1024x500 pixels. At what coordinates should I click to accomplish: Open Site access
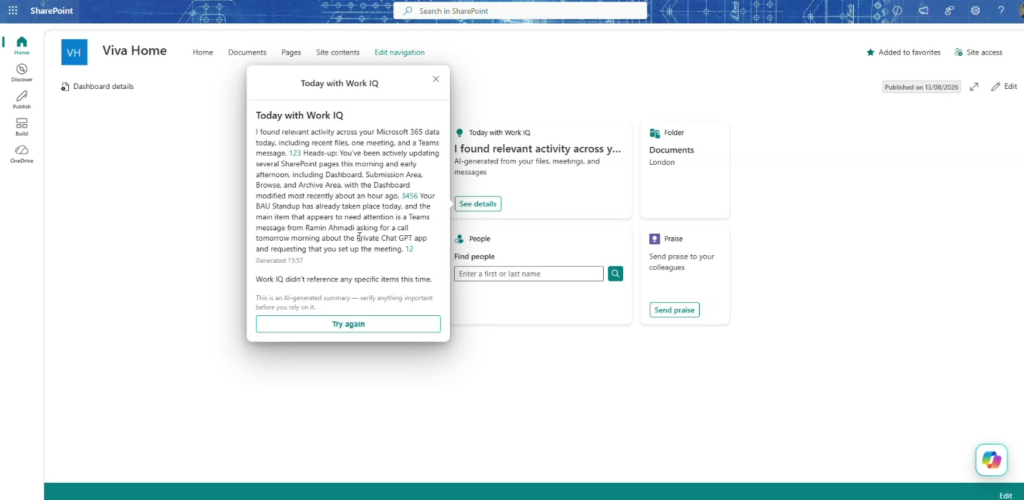978,52
